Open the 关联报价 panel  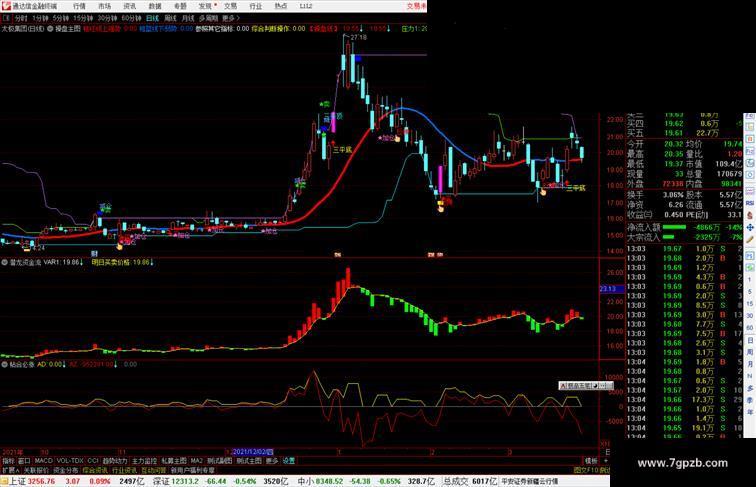pyautogui.click(x=36, y=470)
